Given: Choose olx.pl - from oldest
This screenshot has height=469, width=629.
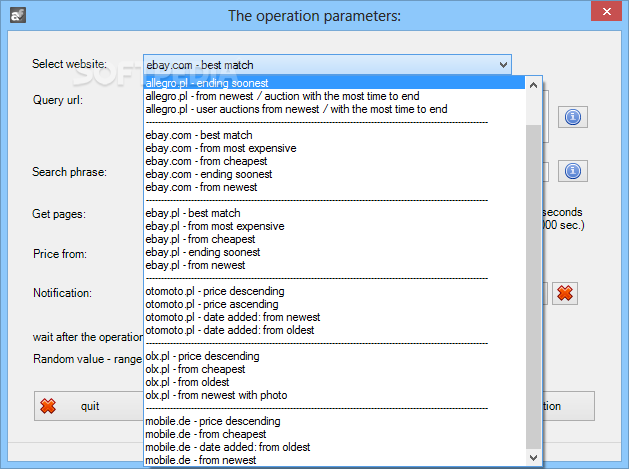Looking at the screenshot, I should coord(334,382).
